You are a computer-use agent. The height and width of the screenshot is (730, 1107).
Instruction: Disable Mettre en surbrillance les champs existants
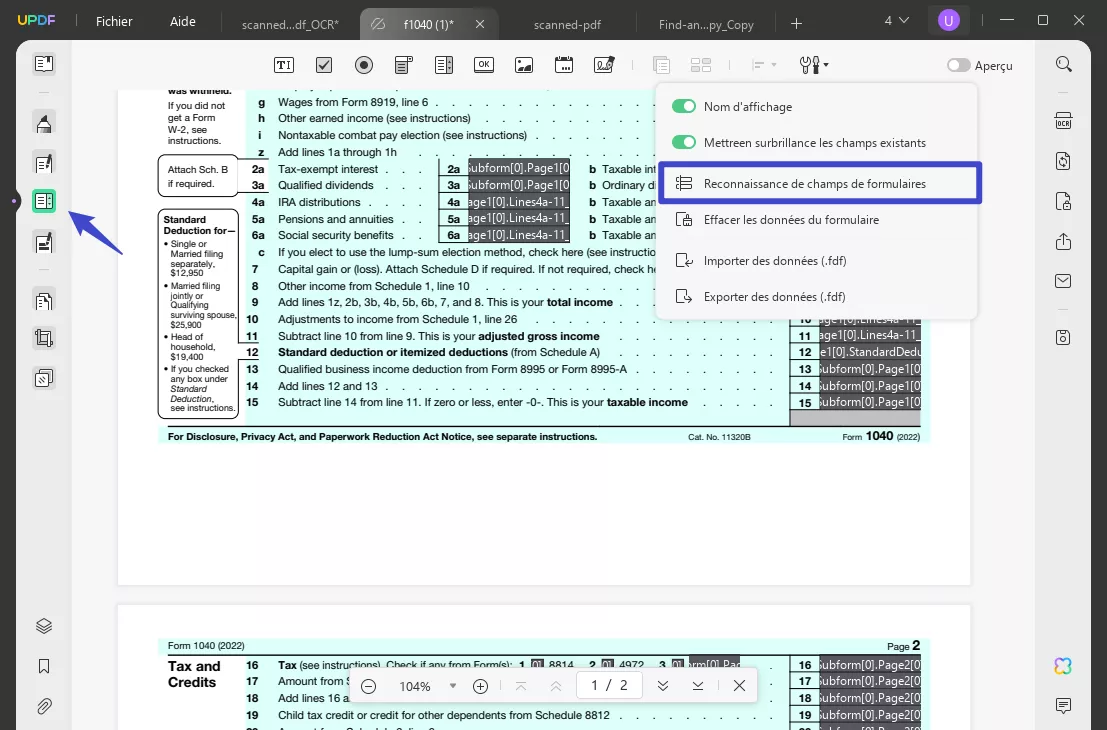point(683,141)
